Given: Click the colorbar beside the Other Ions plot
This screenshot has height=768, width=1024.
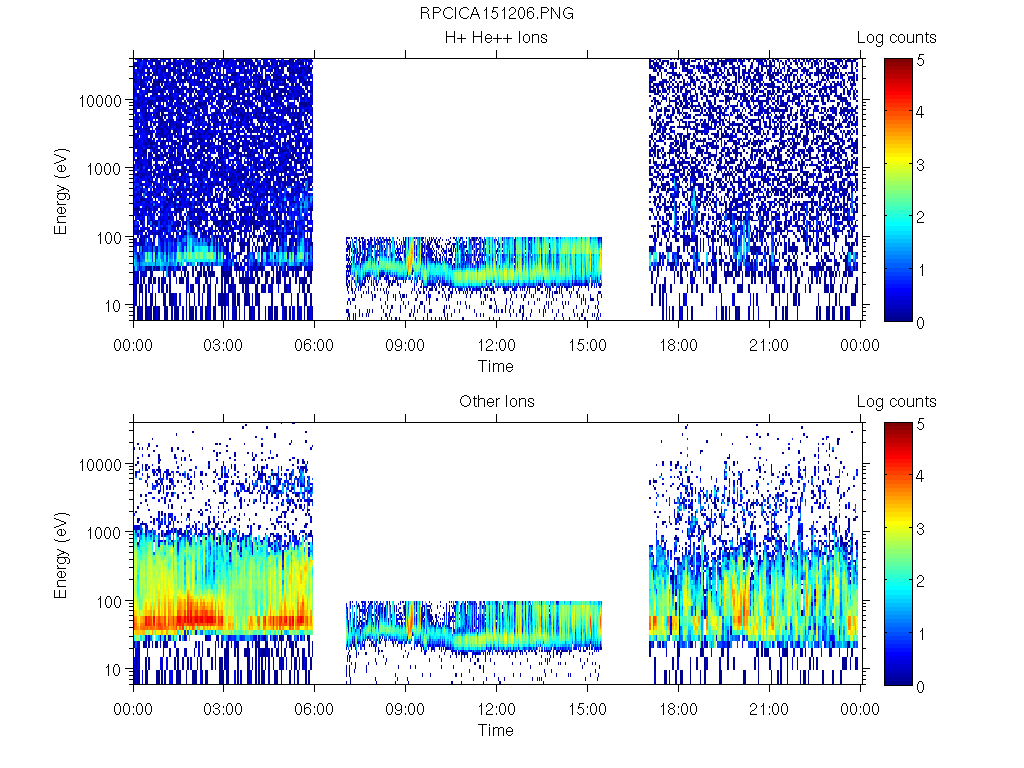Looking at the screenshot, I should pos(898,554).
